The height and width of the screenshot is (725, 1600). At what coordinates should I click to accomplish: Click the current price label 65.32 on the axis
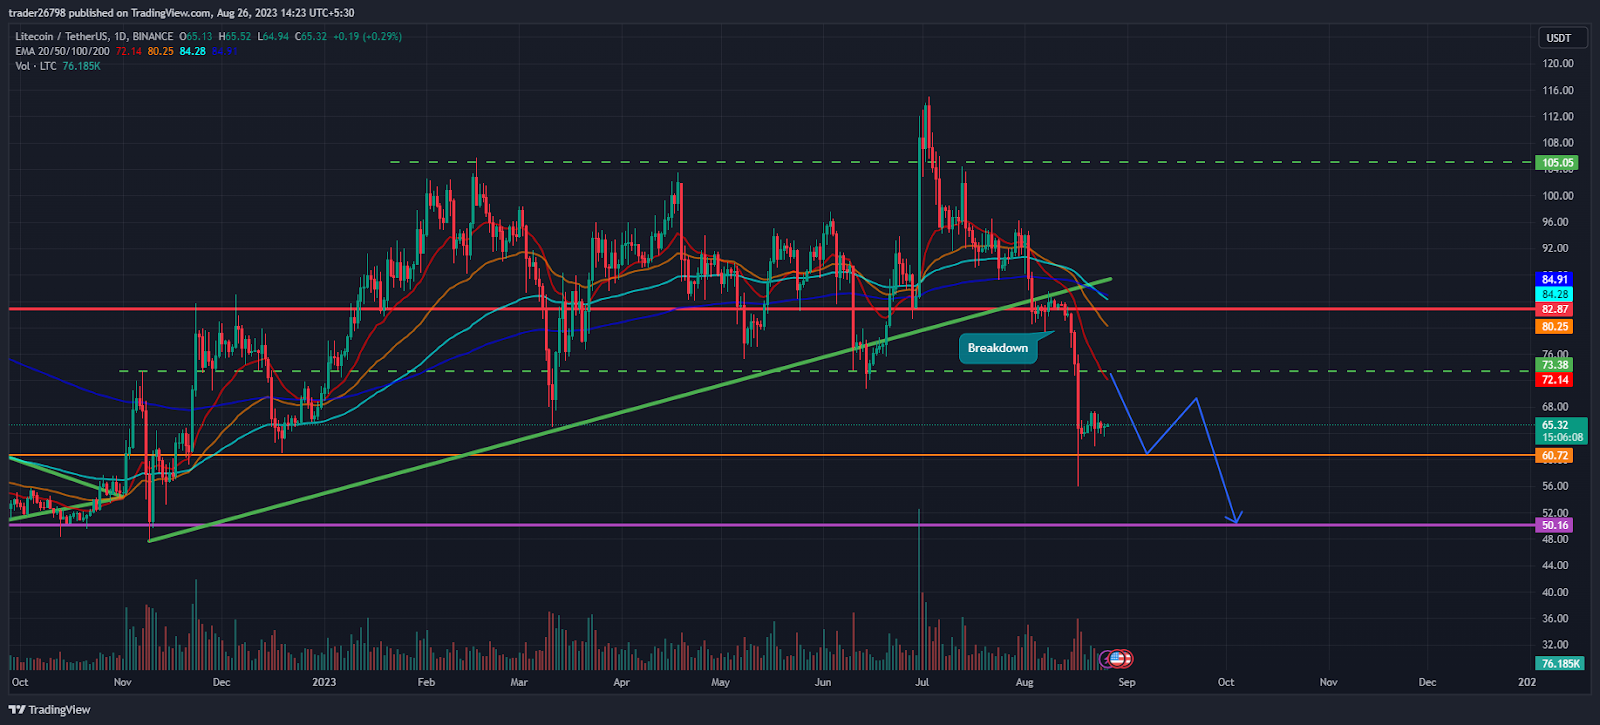[1561, 425]
